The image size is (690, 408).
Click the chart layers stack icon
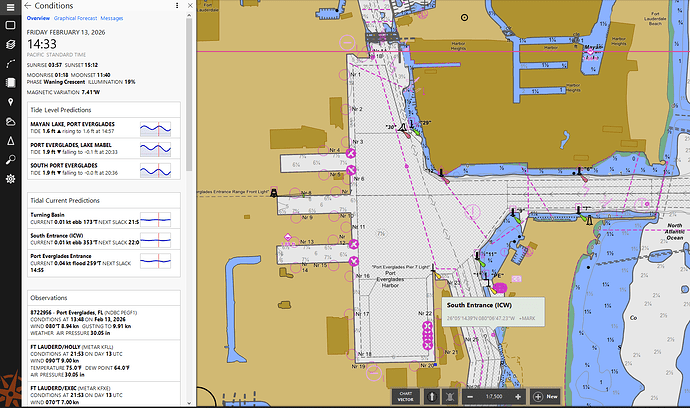point(10,44)
